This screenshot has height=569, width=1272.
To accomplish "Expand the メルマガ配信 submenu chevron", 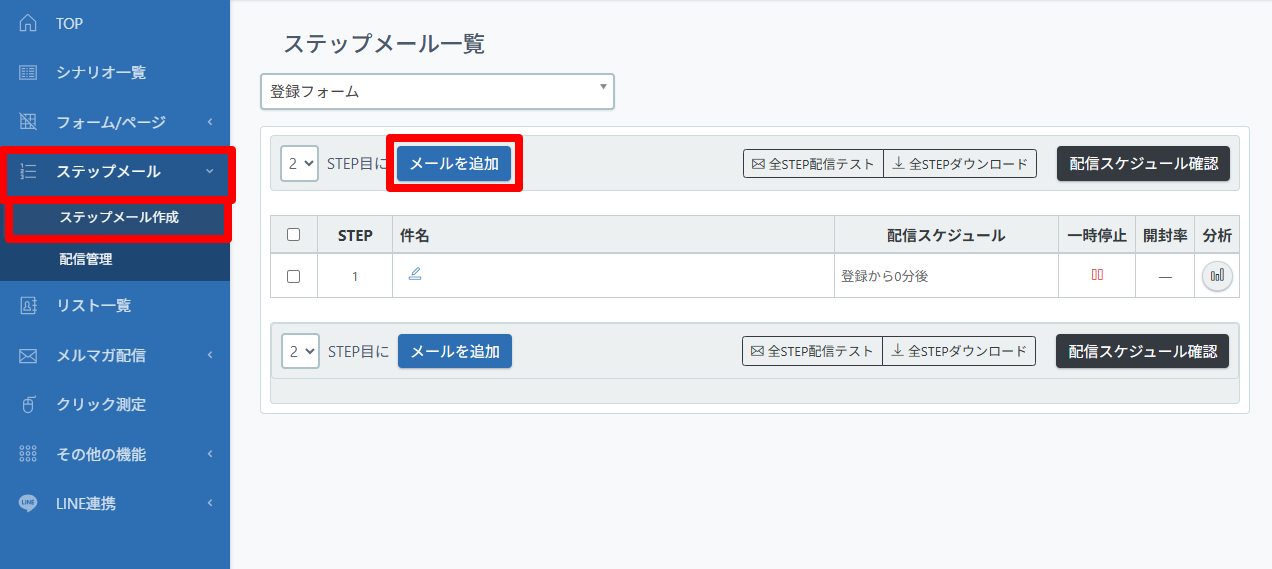I will (210, 355).
